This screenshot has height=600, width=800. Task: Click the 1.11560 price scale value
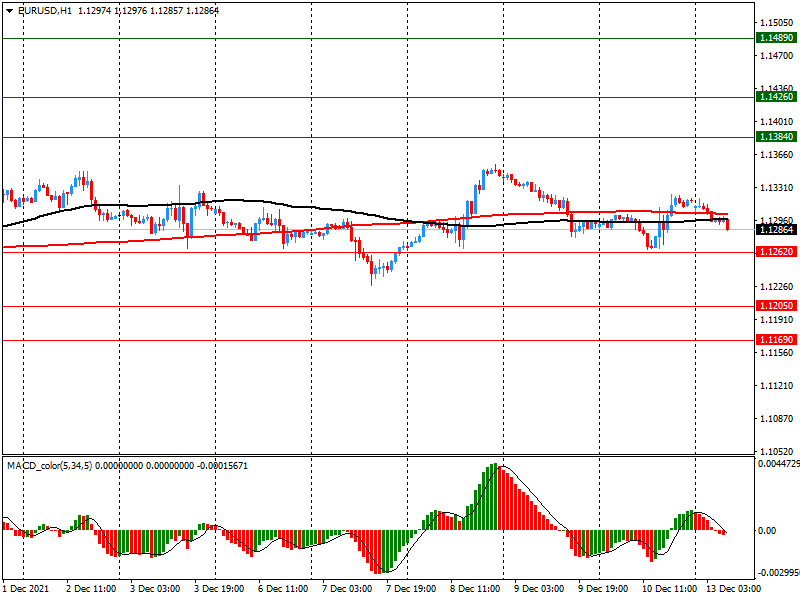777,353
